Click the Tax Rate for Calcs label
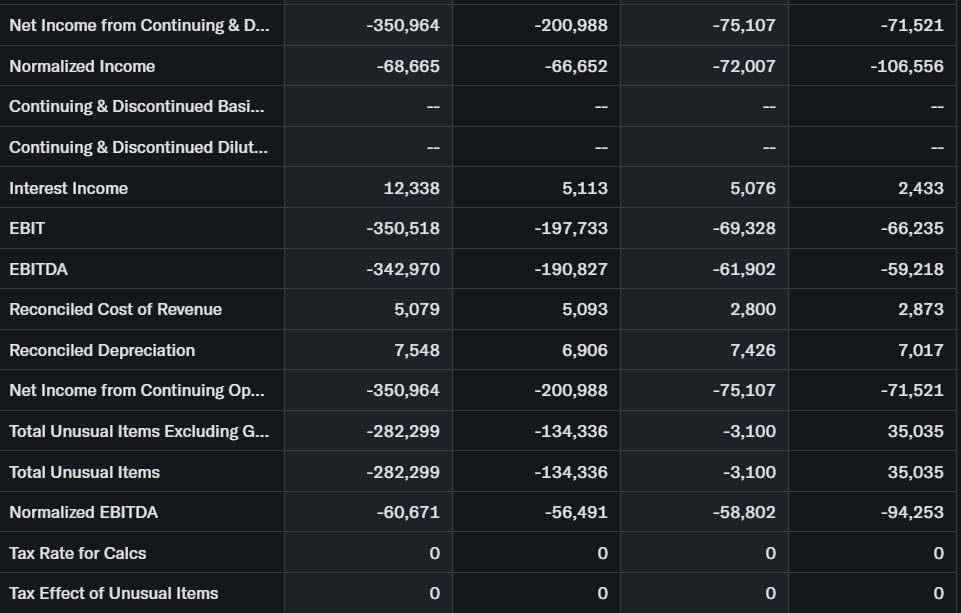The image size is (961, 613). [77, 553]
